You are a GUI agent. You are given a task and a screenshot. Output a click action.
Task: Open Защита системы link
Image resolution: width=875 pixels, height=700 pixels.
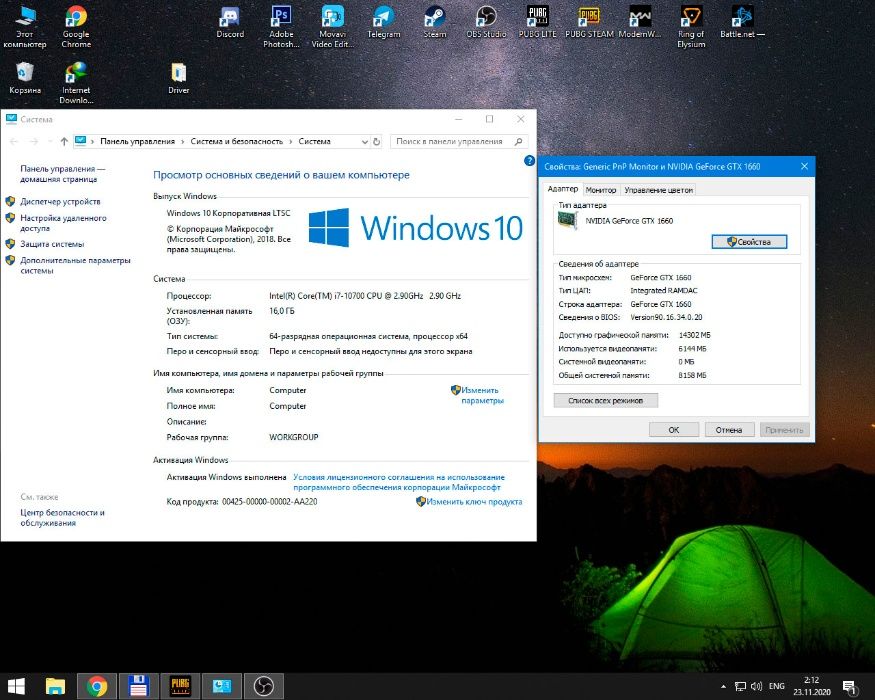(x=52, y=244)
